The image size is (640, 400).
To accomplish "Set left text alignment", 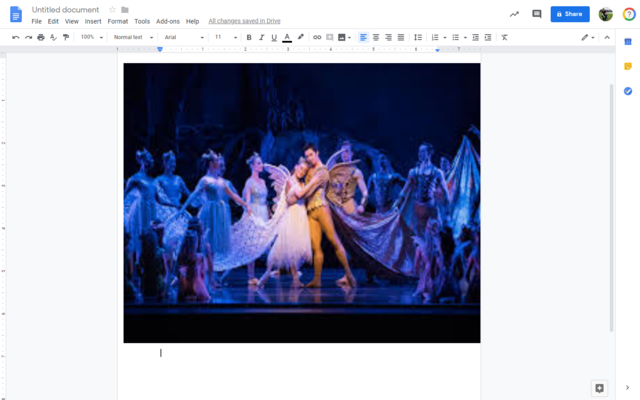I will (363, 37).
